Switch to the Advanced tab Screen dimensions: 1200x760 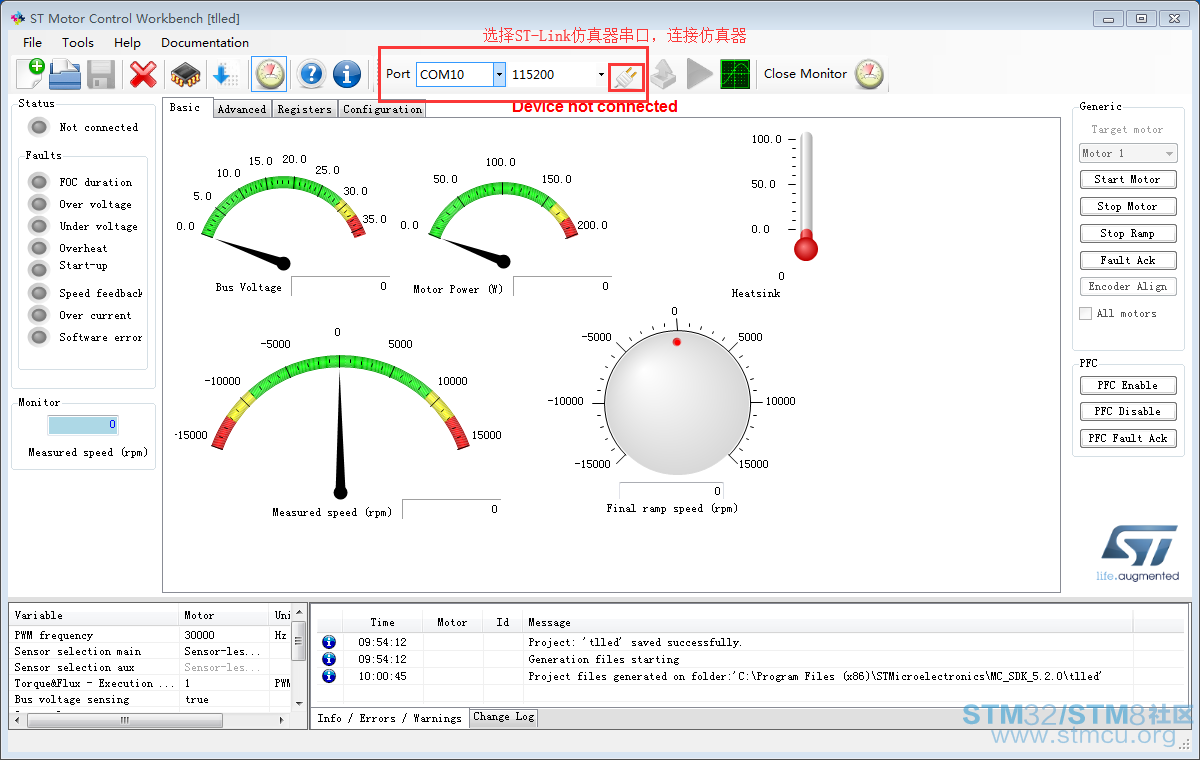(242, 109)
